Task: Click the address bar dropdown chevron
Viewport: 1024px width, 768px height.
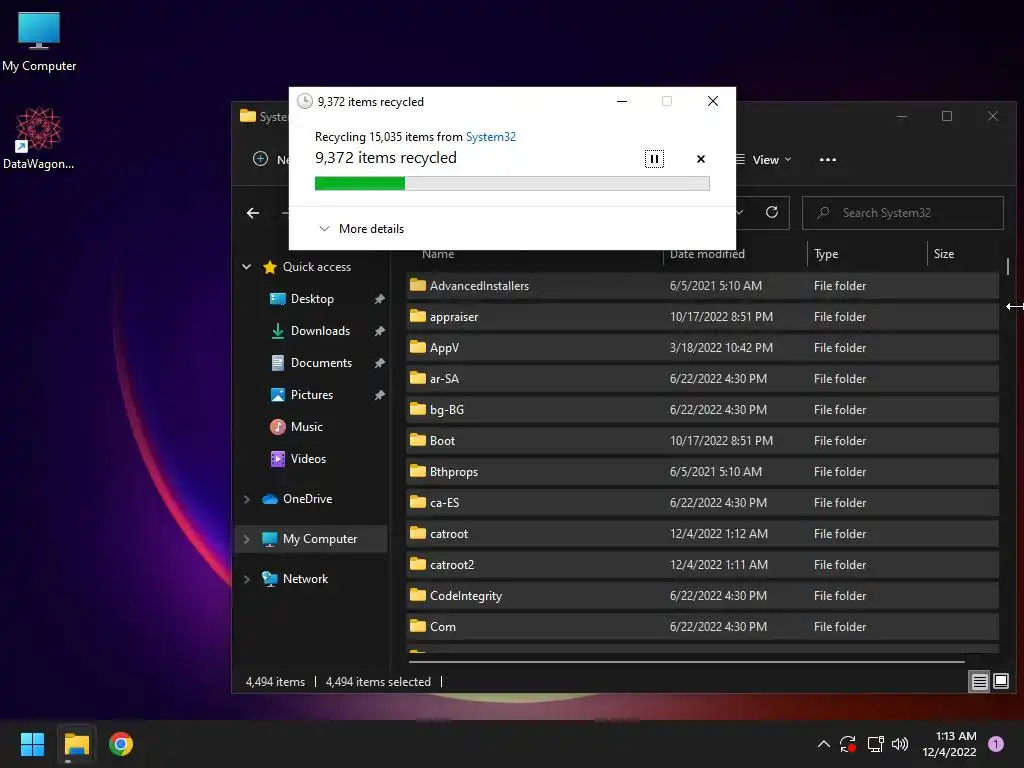Action: [x=740, y=212]
